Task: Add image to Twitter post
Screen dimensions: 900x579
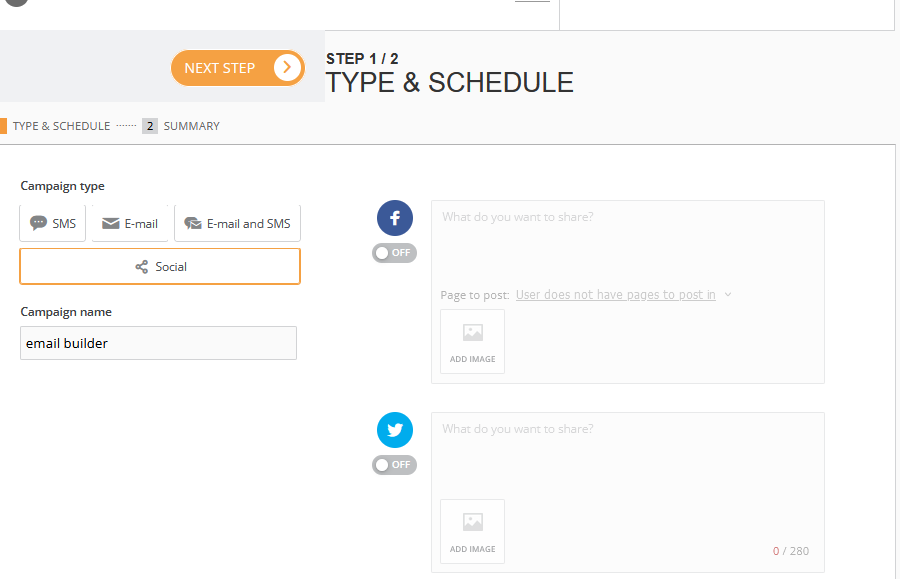Action: (472, 531)
